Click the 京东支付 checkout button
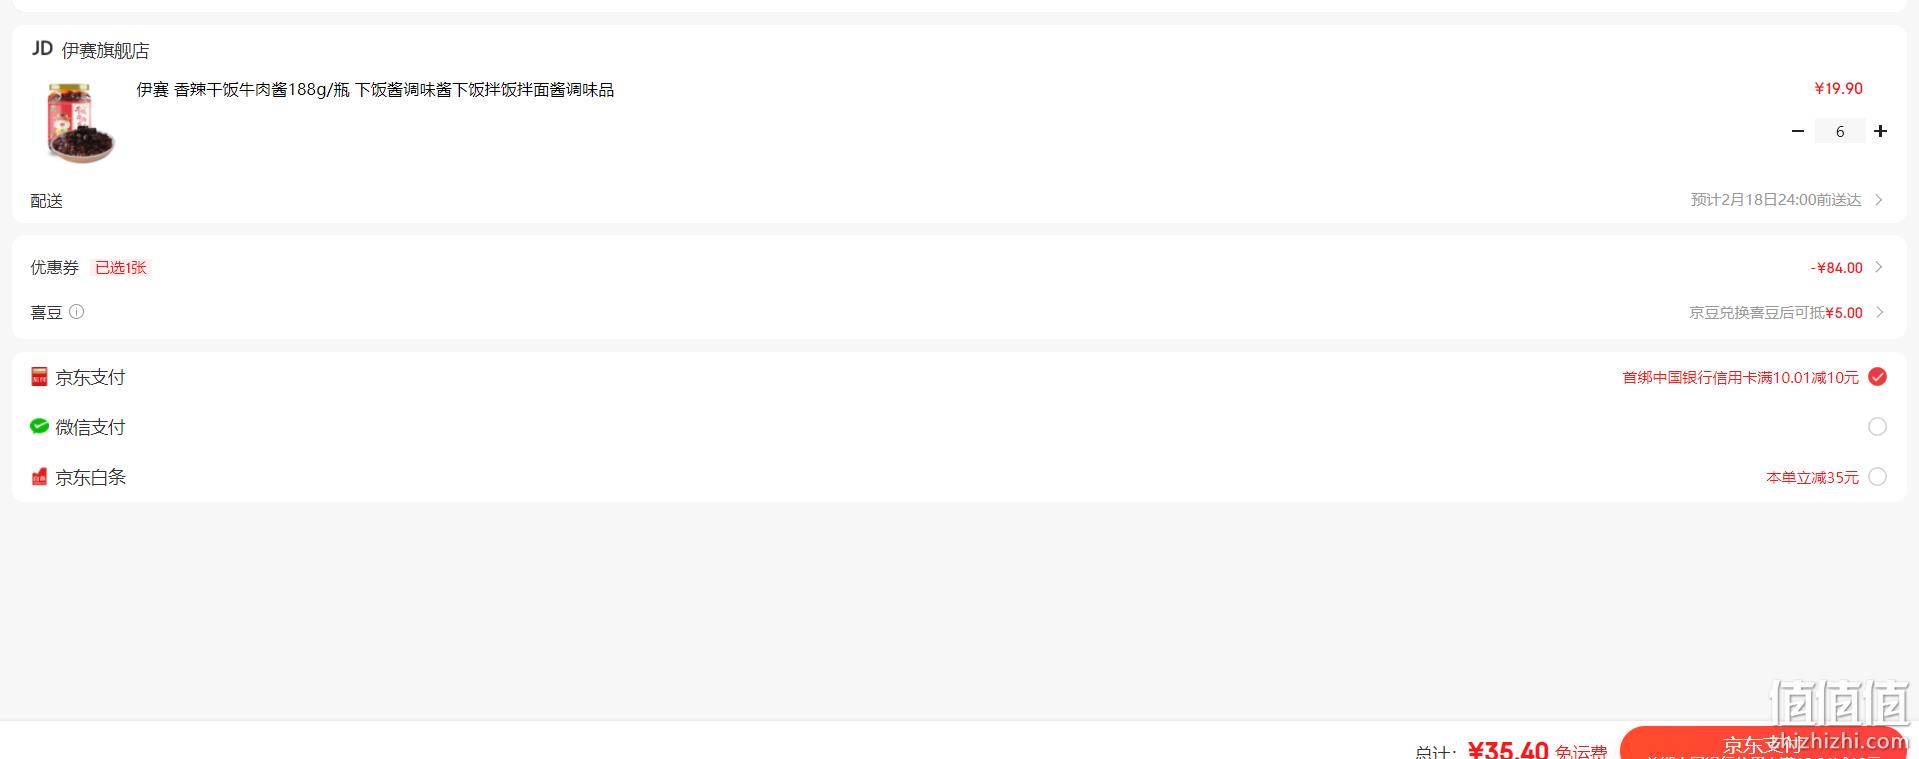The height and width of the screenshot is (759, 1919). tap(1764, 744)
